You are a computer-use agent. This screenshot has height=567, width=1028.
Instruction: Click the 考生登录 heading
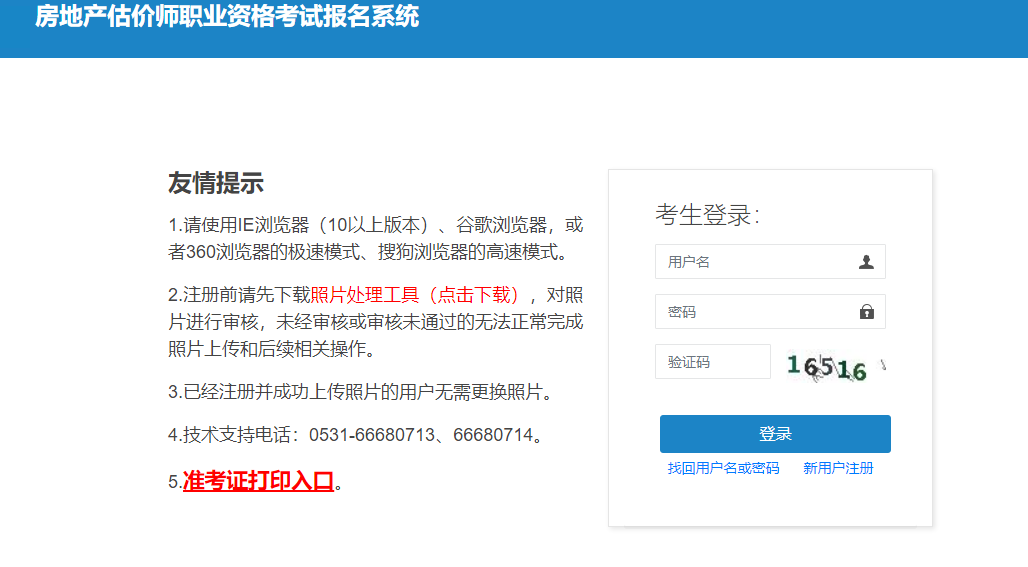(x=707, y=215)
